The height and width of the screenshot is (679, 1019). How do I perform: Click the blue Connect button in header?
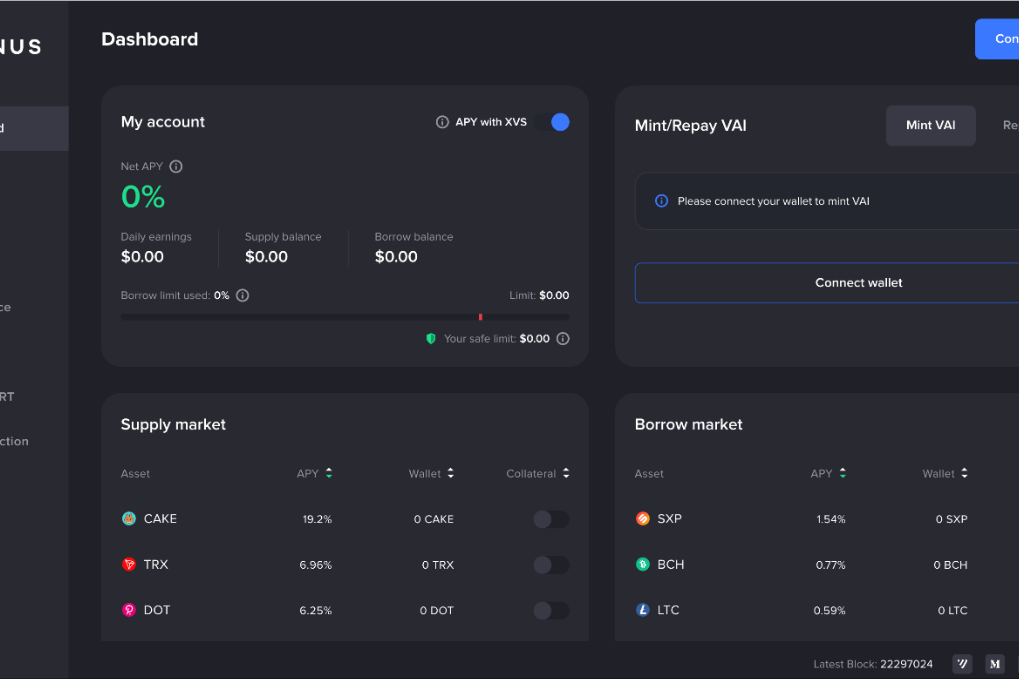tap(997, 39)
